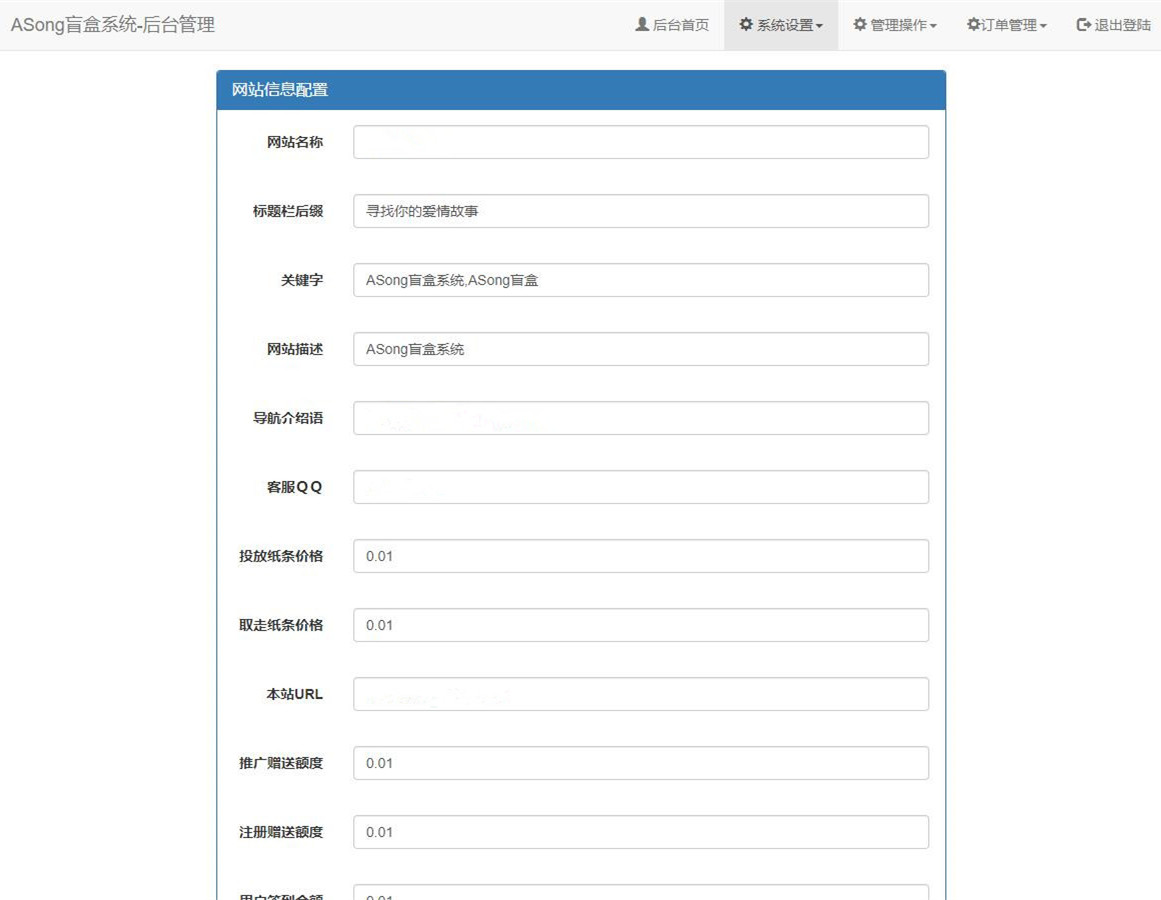The width and height of the screenshot is (1161, 900).
Task: Click the 网站描述 field label
Action: pos(295,349)
